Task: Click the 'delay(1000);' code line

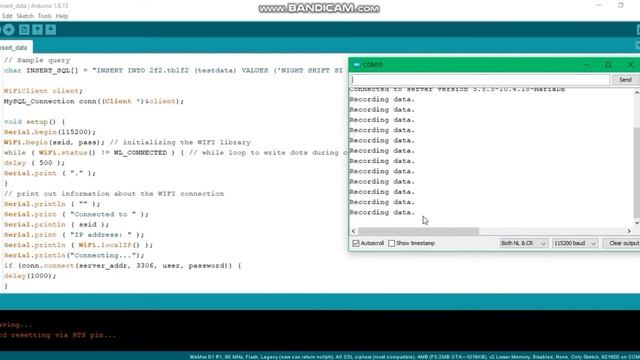Action: tap(30, 276)
